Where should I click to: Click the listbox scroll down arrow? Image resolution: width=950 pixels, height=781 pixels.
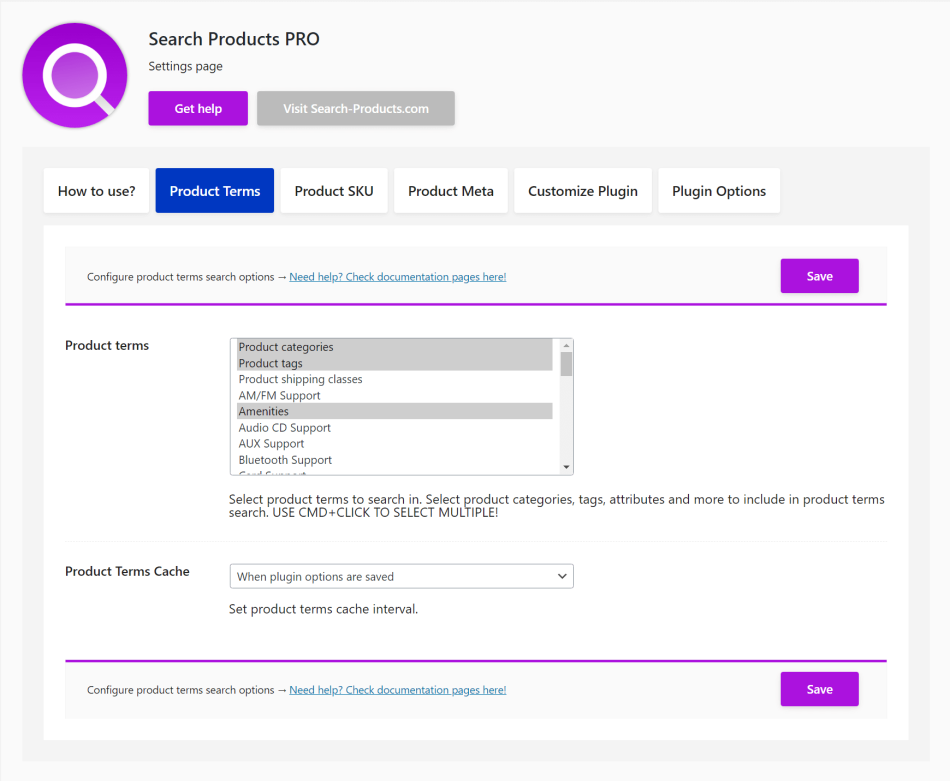click(566, 467)
